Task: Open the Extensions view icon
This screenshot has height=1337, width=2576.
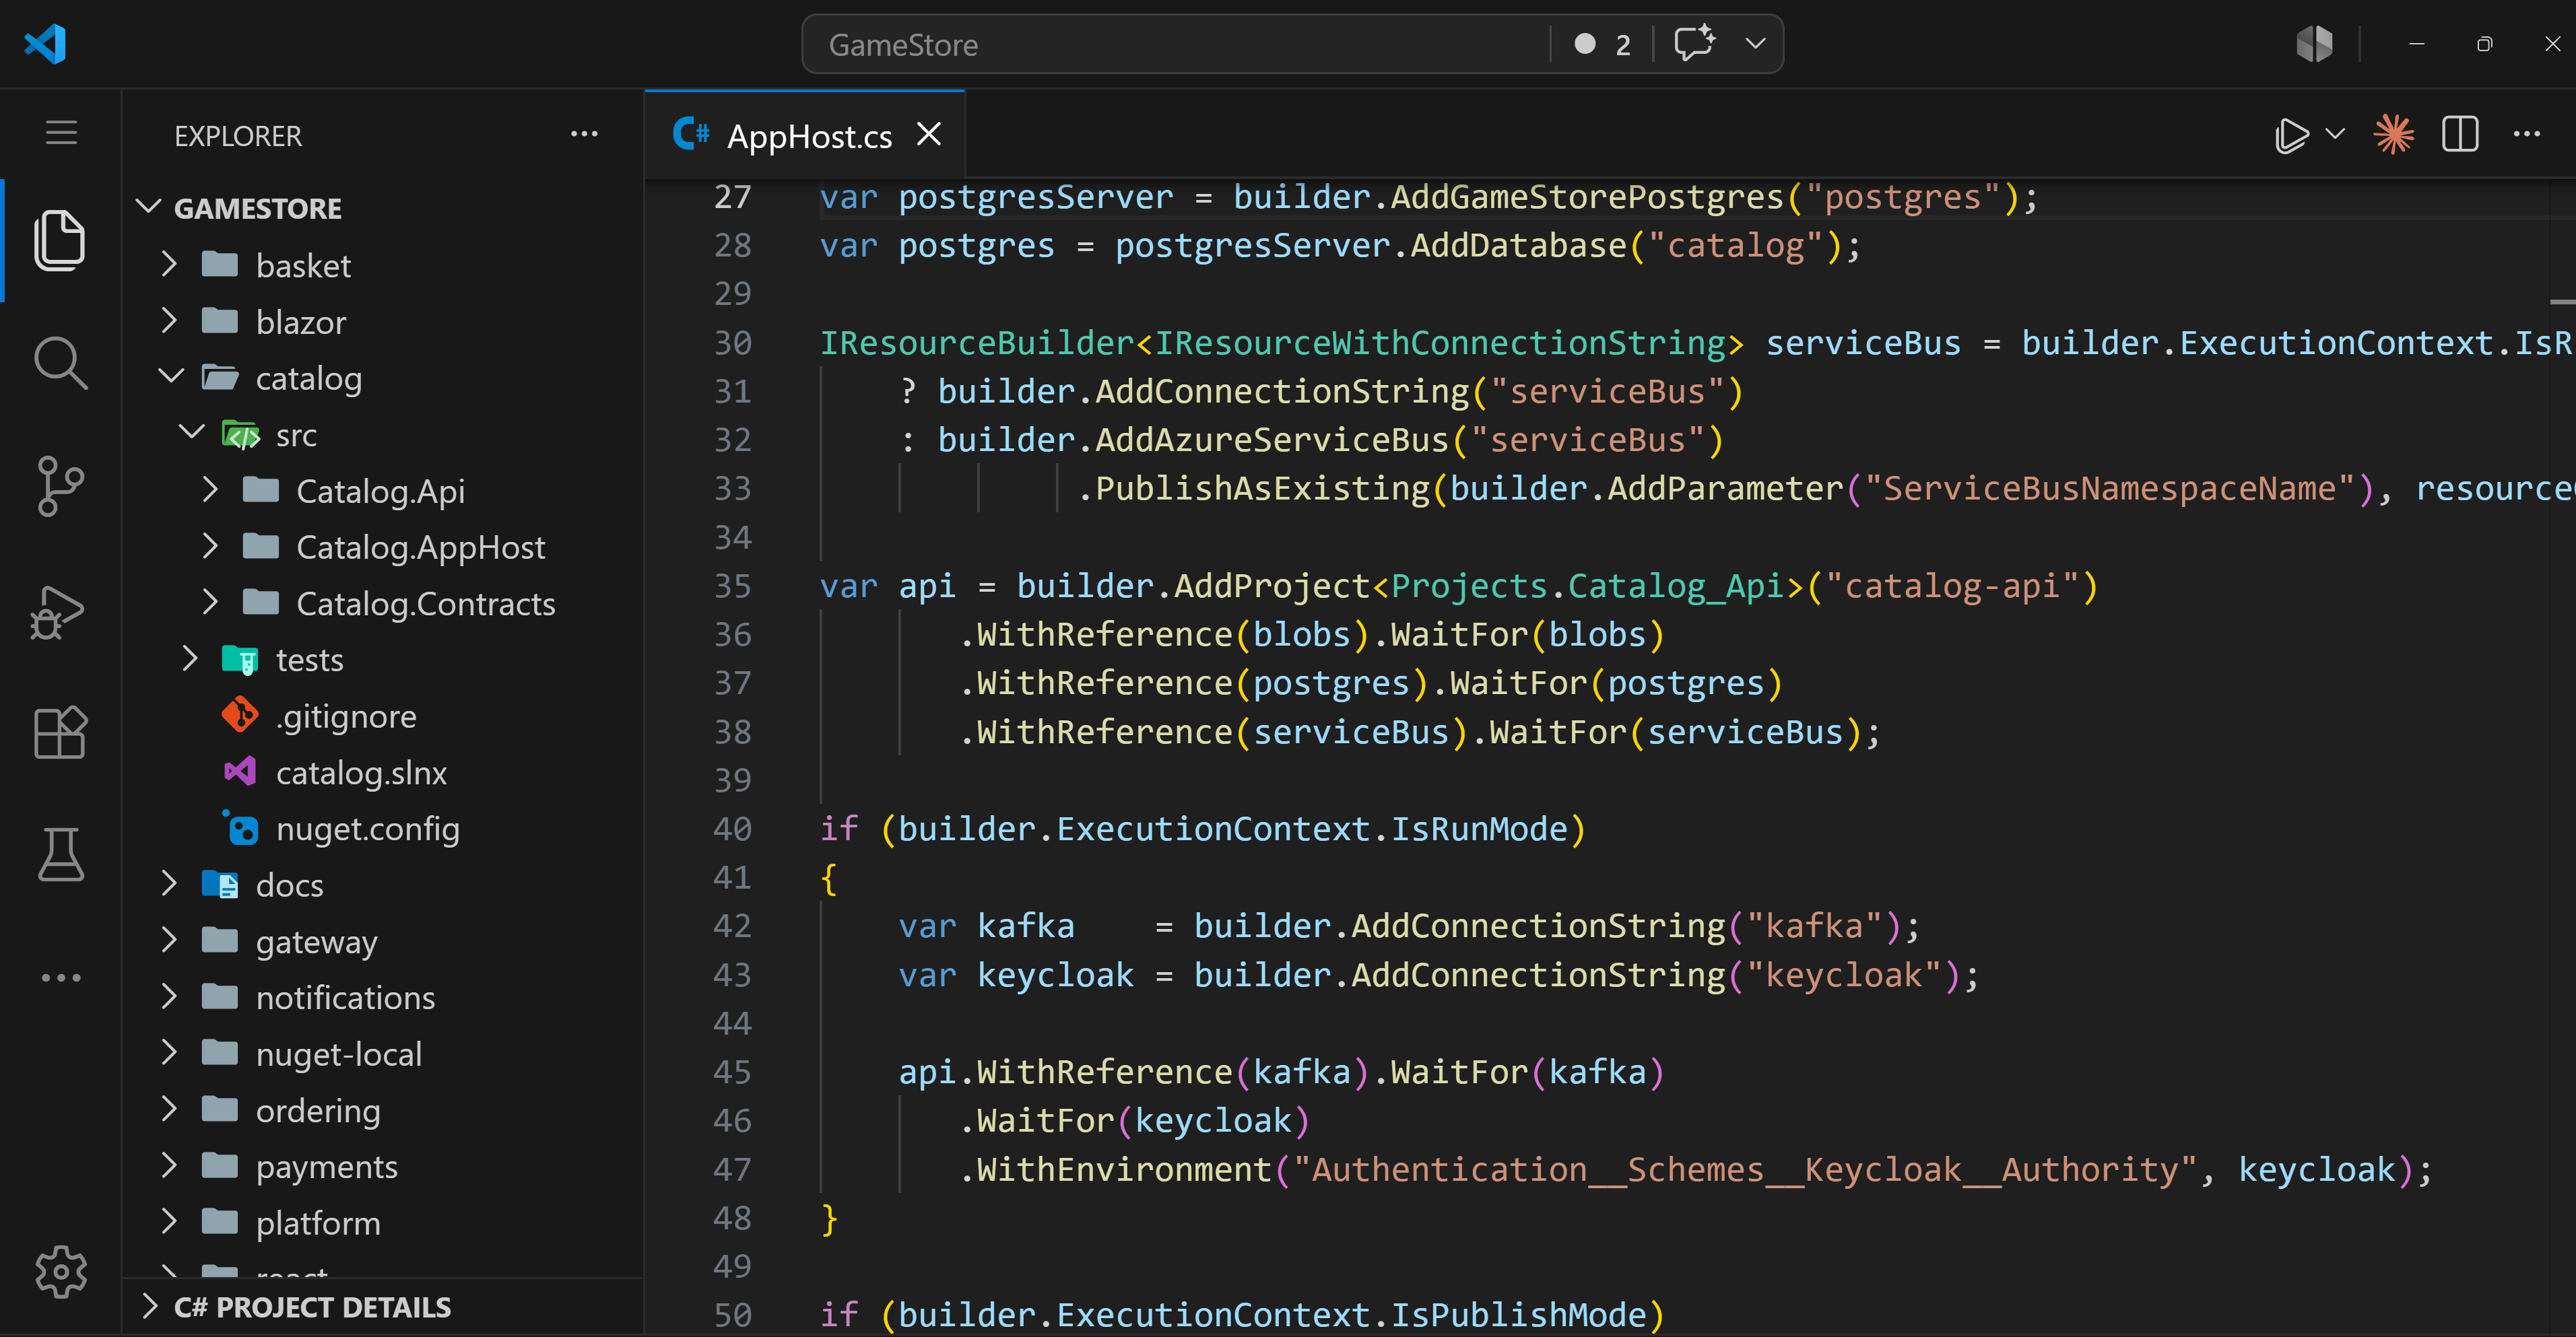Action: (60, 732)
